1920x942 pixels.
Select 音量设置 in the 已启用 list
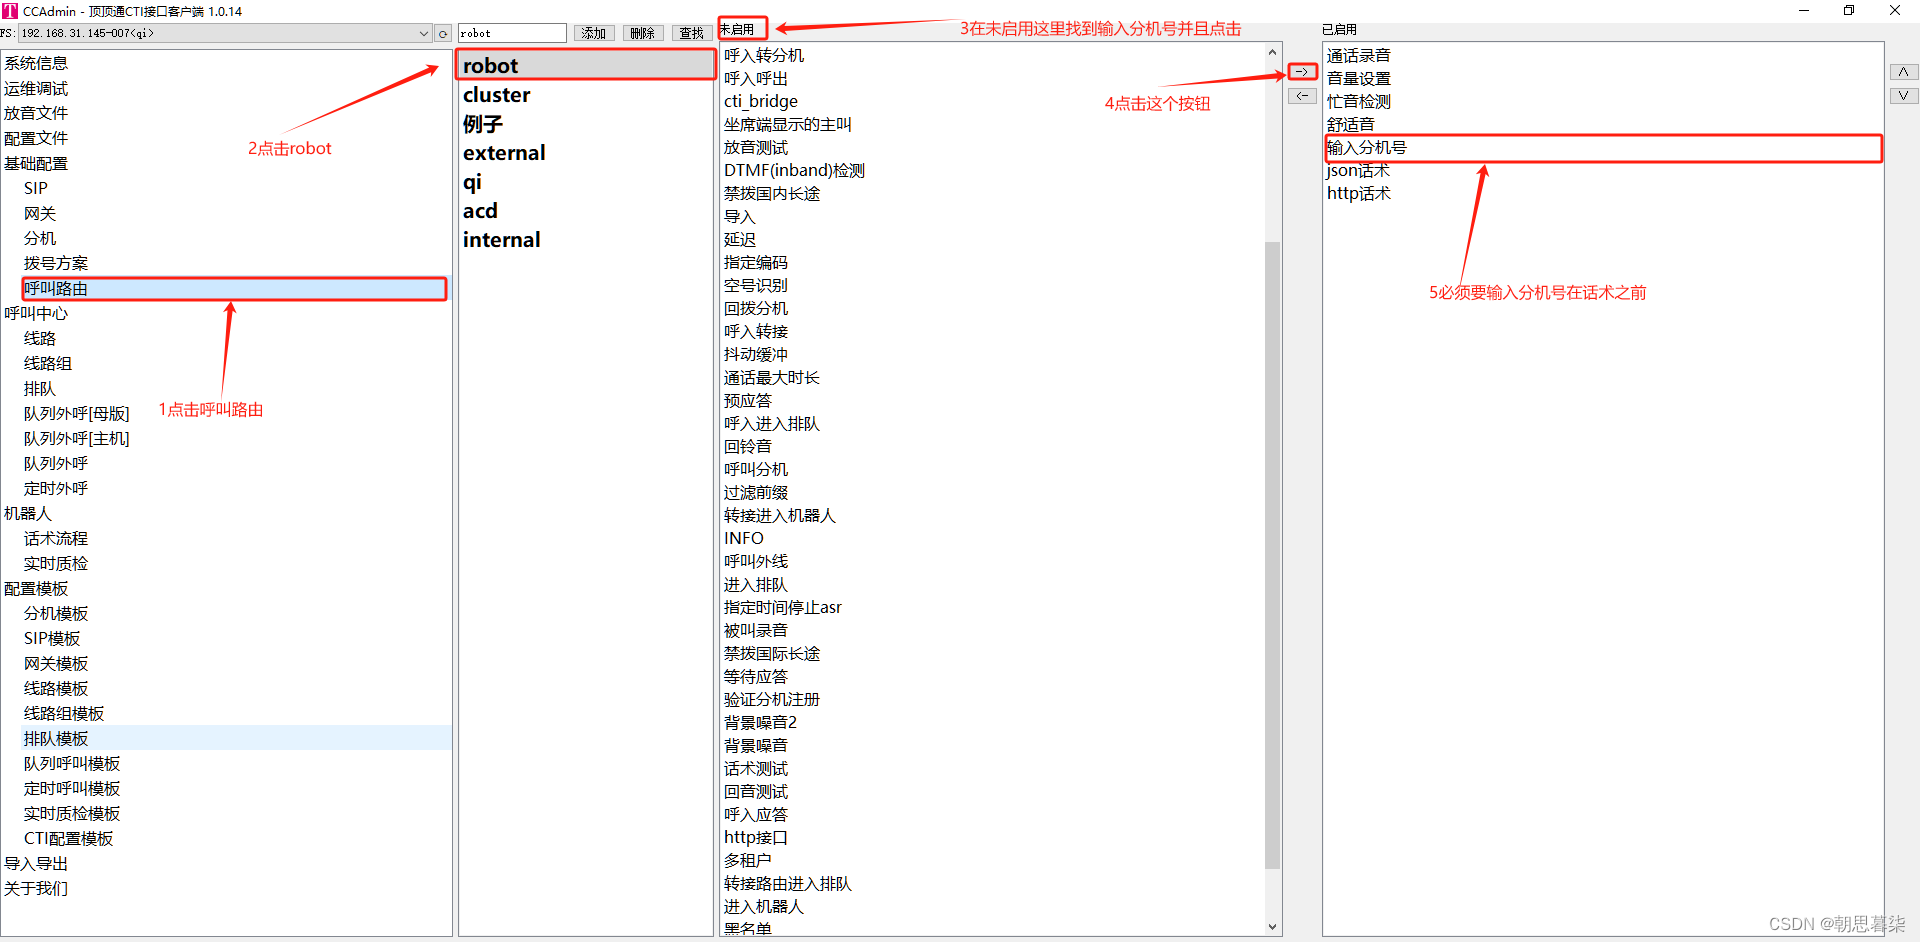1359,79
